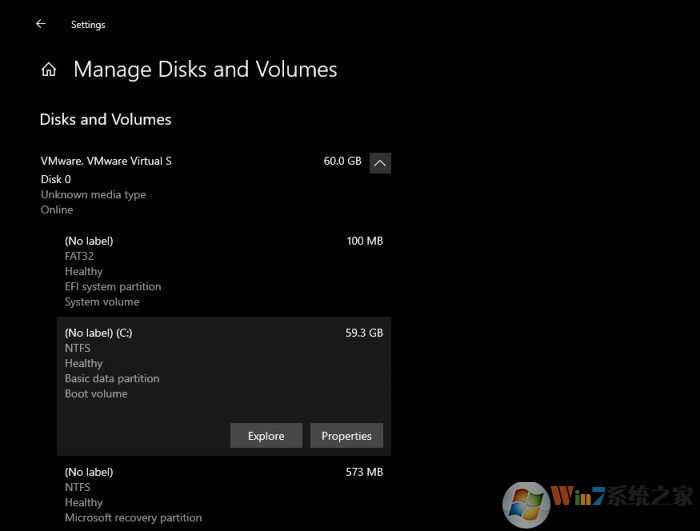The image size is (700, 531).
Task: Click the Unknown media type text
Action: tap(93, 195)
